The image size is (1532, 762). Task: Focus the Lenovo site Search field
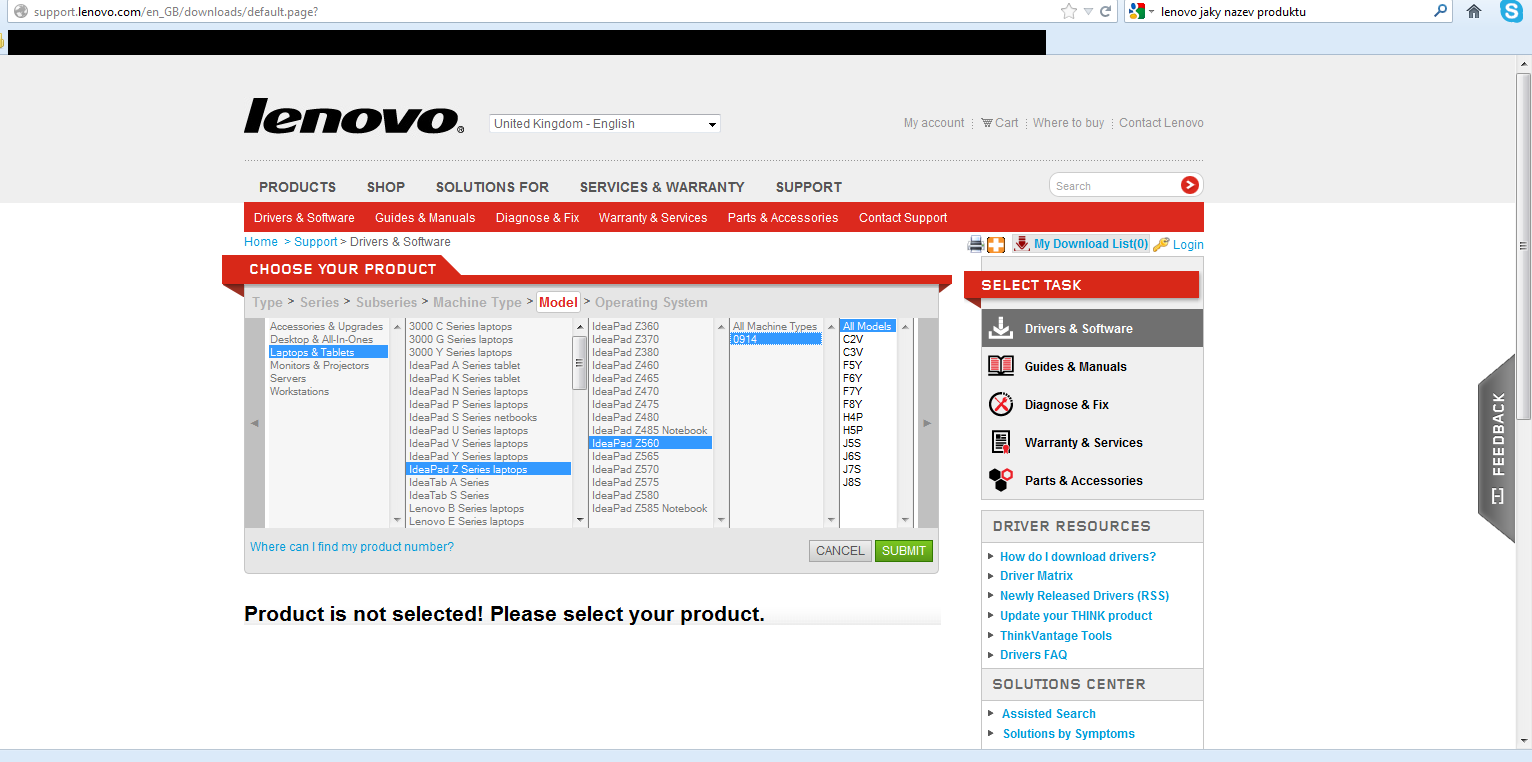(1114, 186)
